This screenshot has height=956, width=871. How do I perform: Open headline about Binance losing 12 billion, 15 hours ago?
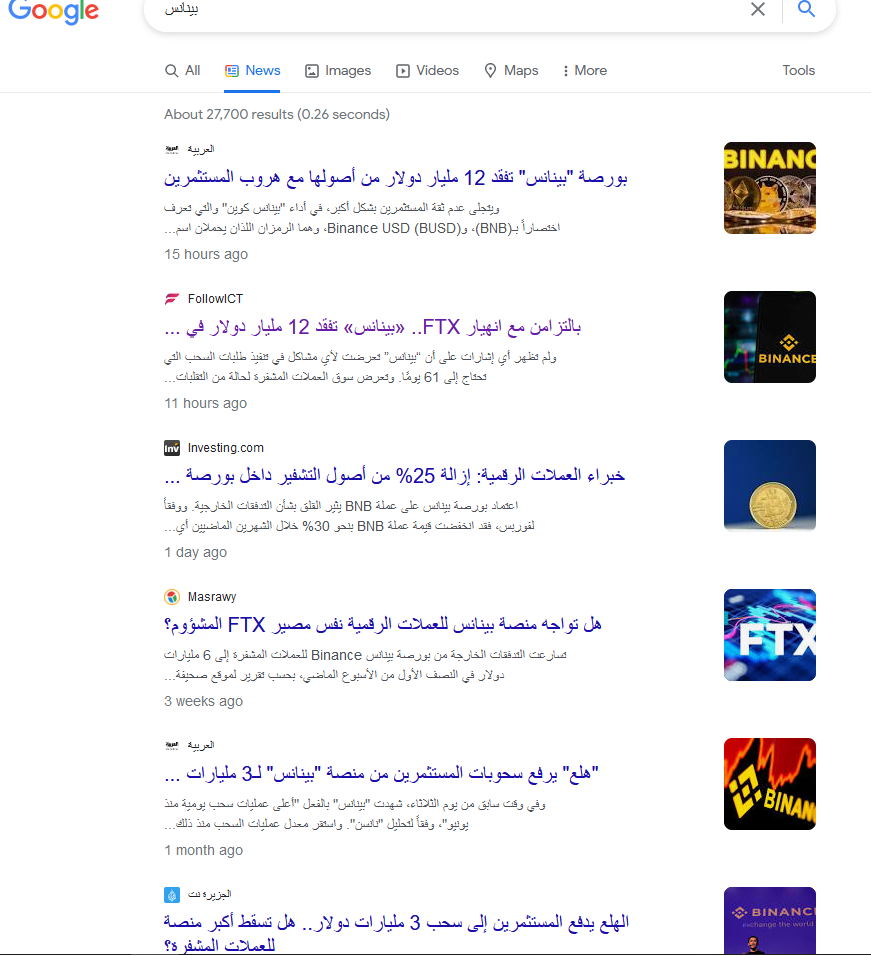[x=396, y=177]
